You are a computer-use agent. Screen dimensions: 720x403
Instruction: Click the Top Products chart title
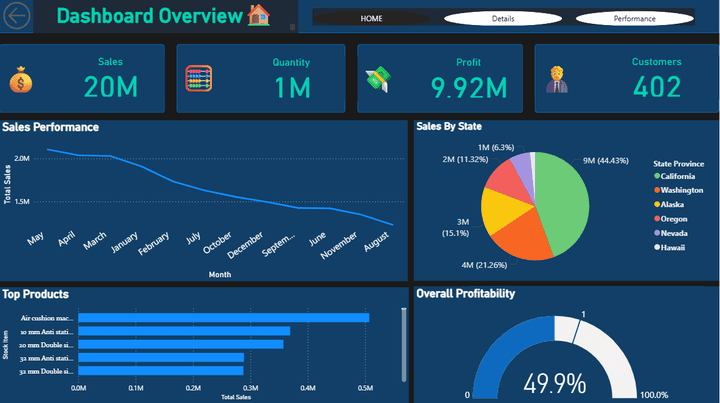pyautogui.click(x=35, y=294)
